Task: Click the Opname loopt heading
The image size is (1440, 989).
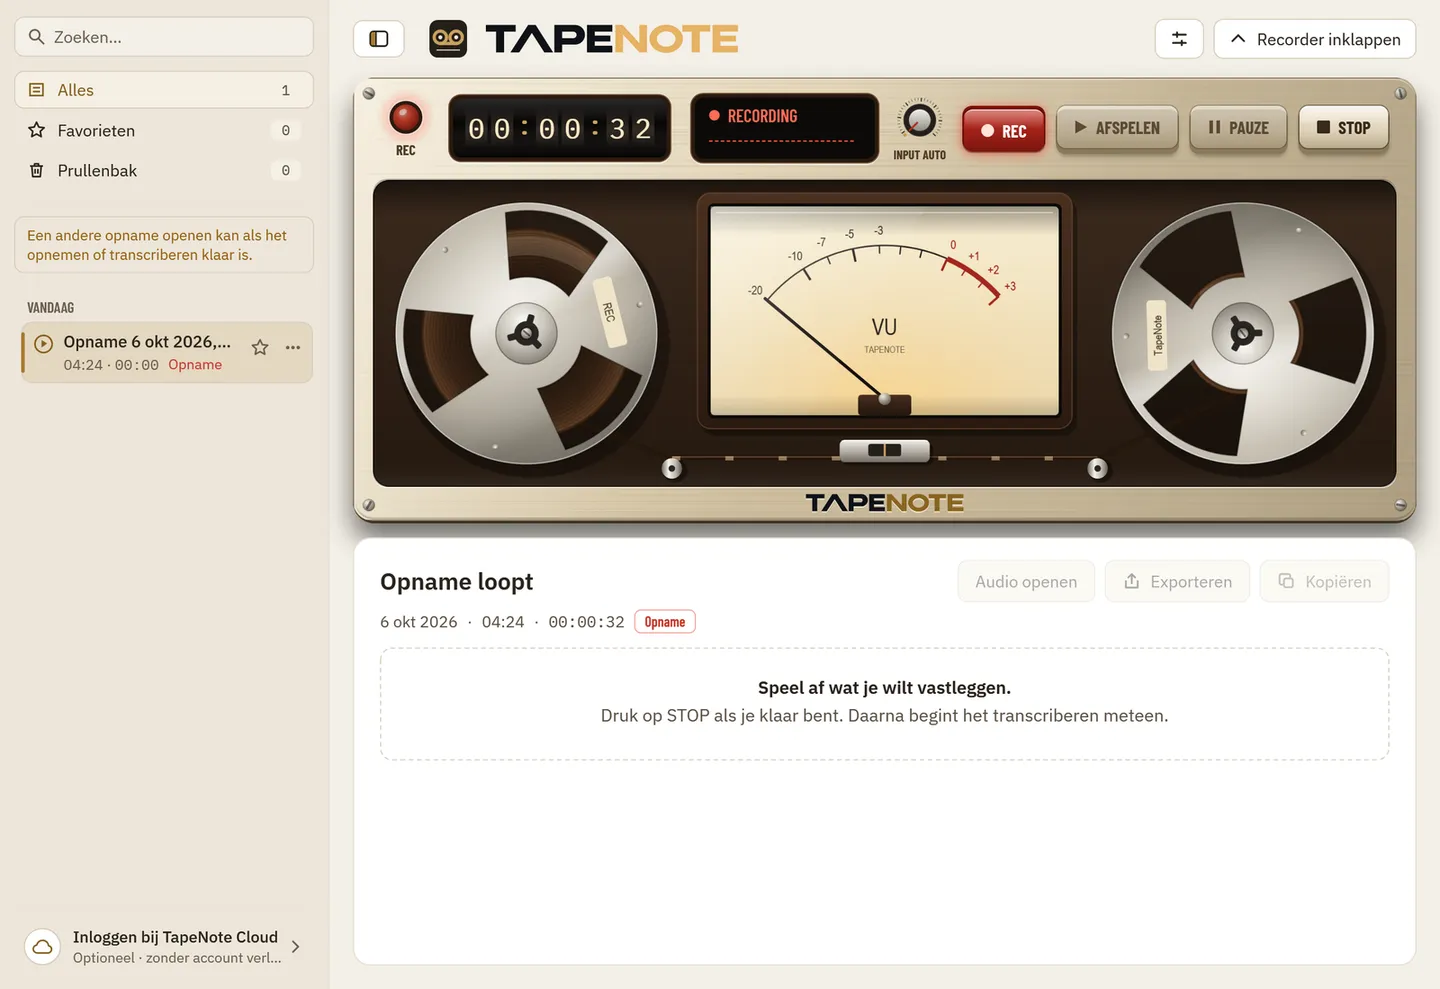Action: pyautogui.click(x=456, y=581)
